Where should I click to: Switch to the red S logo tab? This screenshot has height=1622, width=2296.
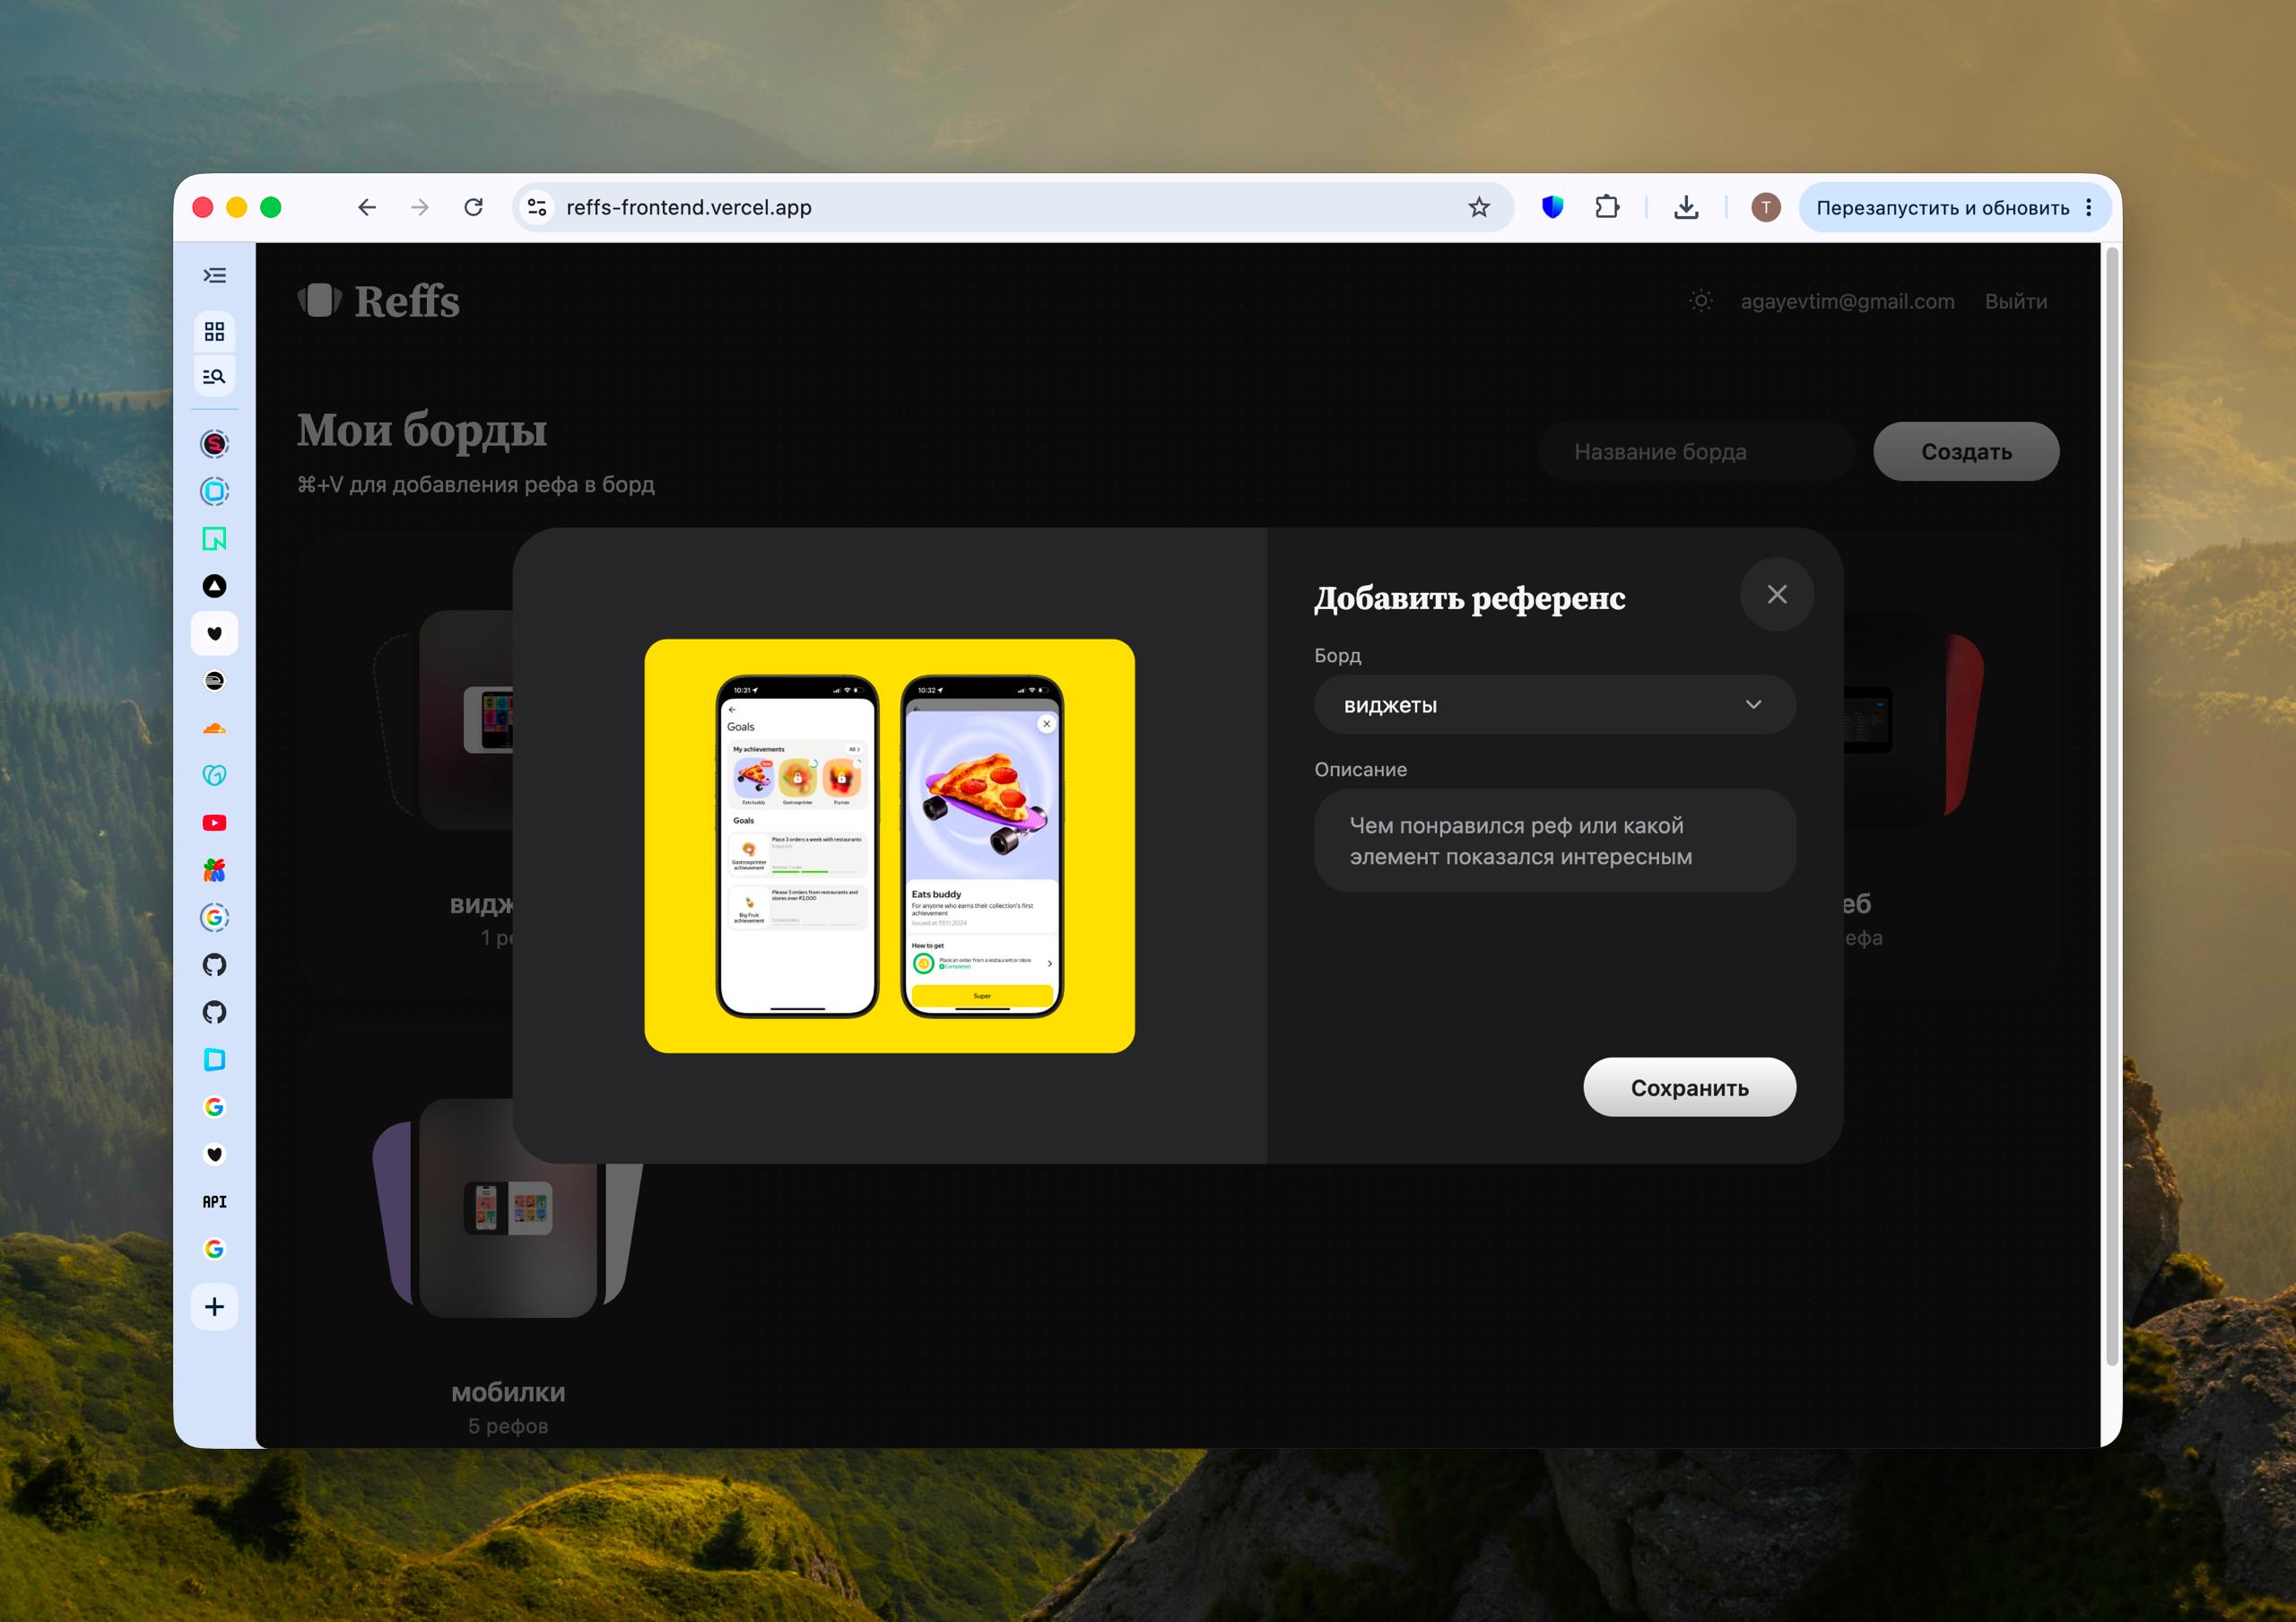tap(214, 444)
